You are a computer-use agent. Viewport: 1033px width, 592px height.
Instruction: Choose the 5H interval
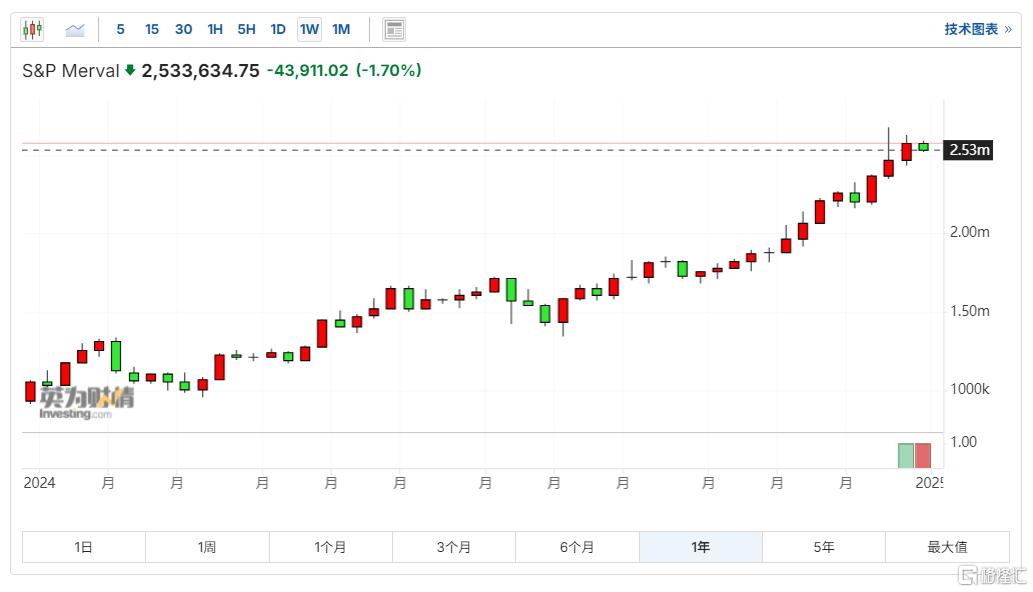tap(246, 30)
